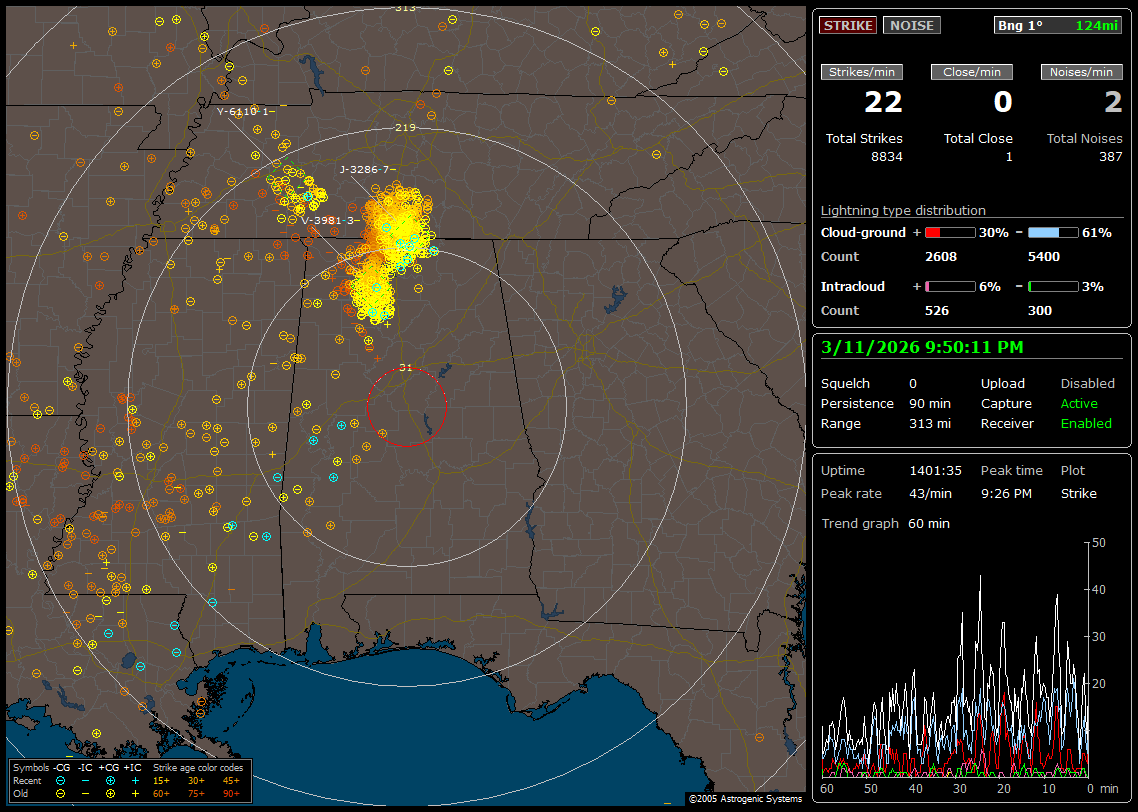
Task: Click the cyan recent +CG legend symbol
Action: click(110, 780)
